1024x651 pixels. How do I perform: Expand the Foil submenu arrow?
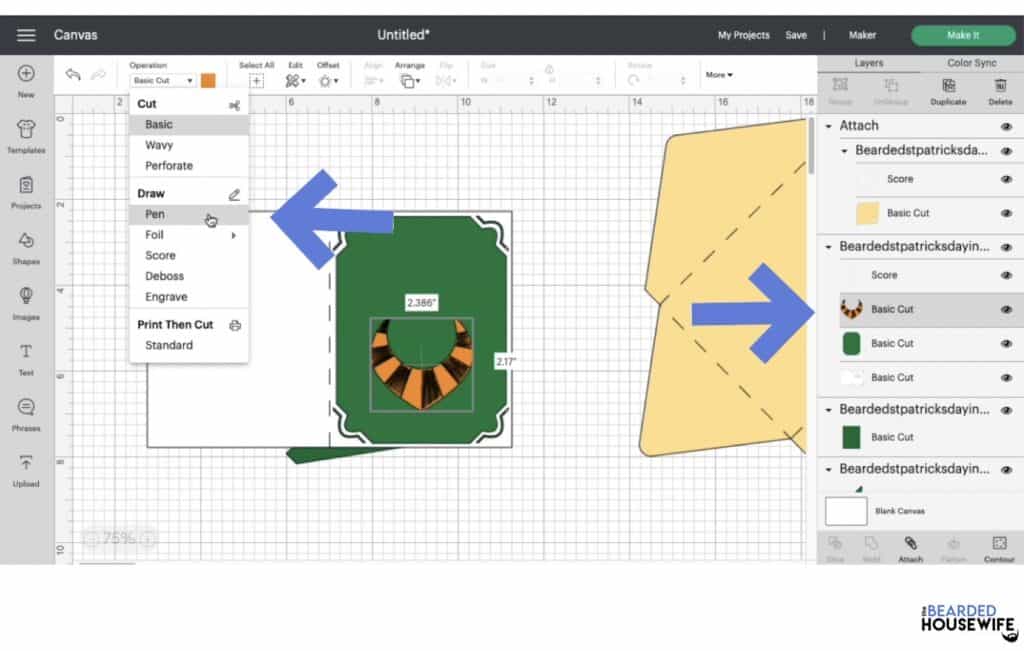[234, 235]
